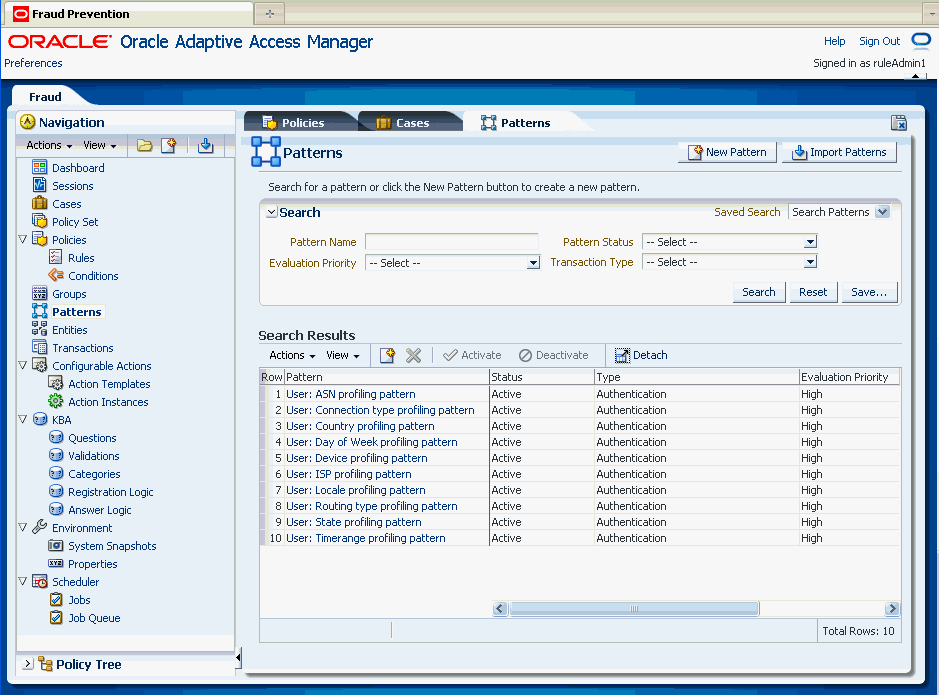Click the System Snapshots camera icon

(56, 545)
